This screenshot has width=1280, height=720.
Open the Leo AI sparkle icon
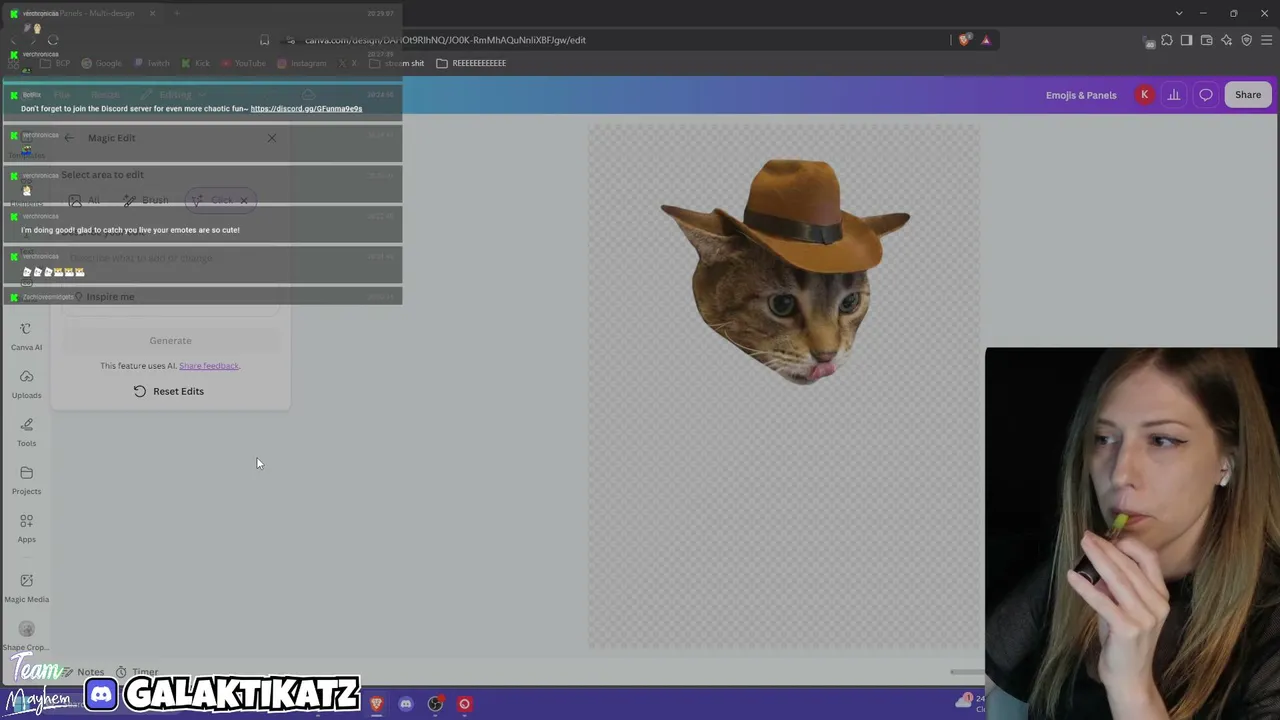1226,40
